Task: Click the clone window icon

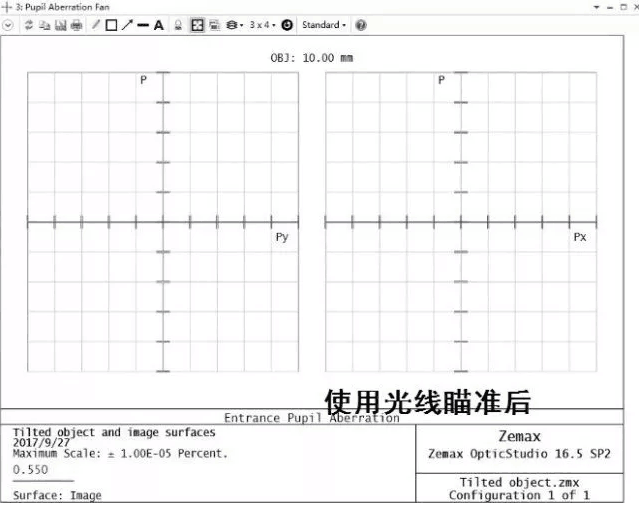Action: [214, 25]
